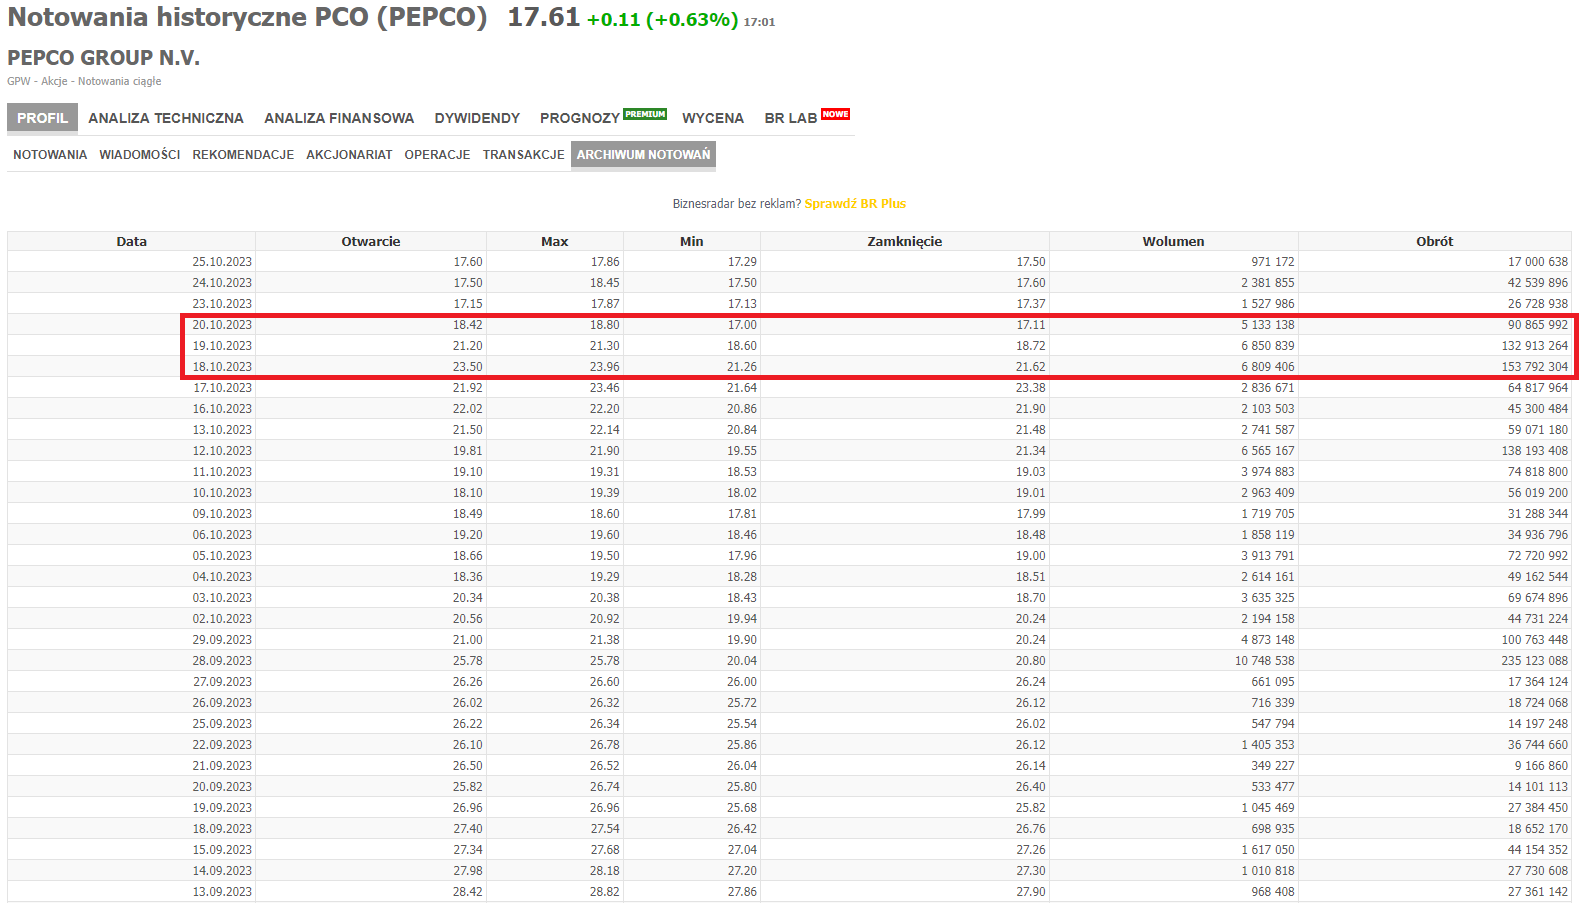Click the green PREMIUM badge
Screen dimensions: 1579x903
click(645, 114)
